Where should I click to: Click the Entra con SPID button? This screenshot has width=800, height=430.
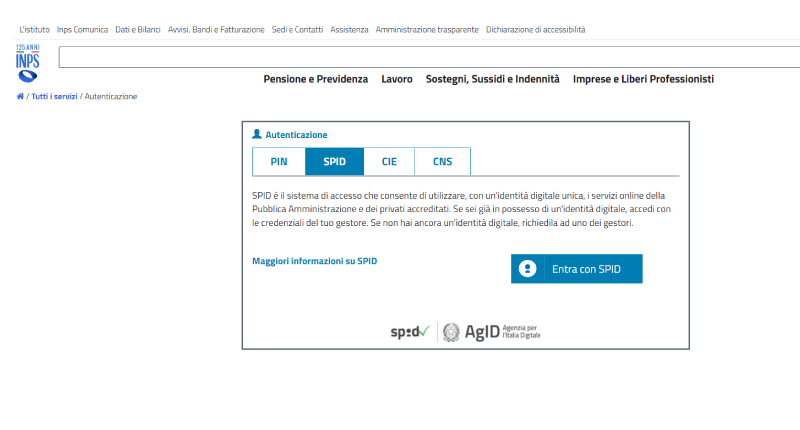click(577, 269)
